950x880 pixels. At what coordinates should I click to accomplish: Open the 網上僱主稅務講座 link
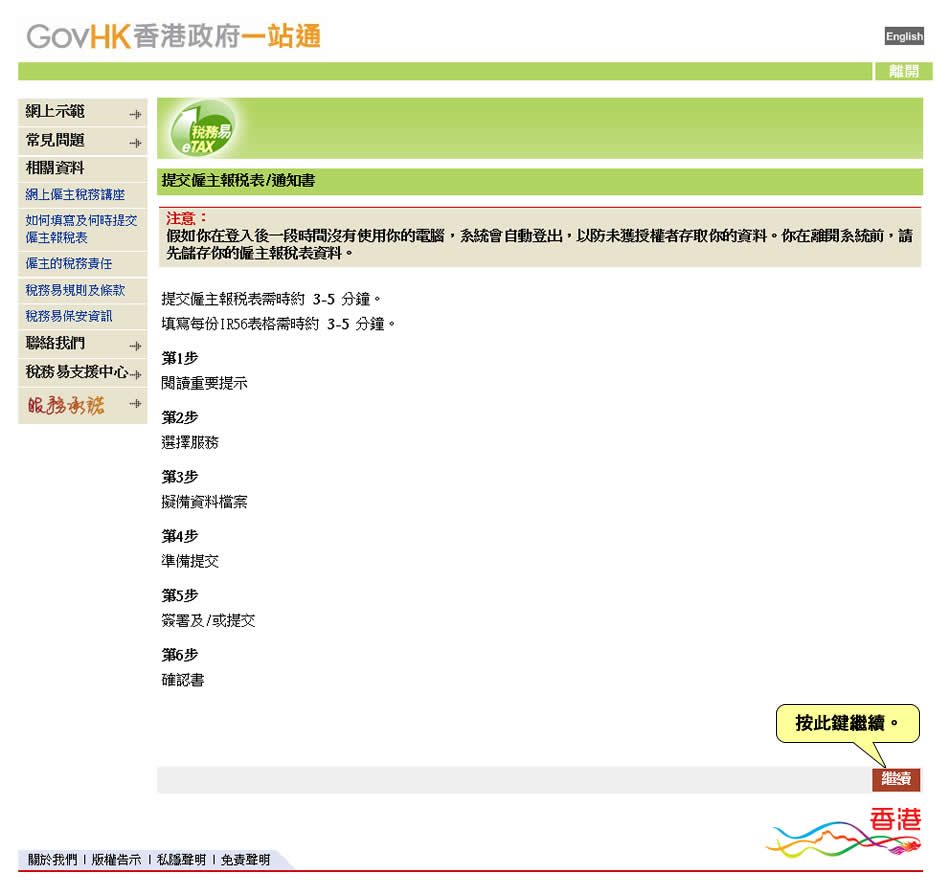[x=75, y=195]
